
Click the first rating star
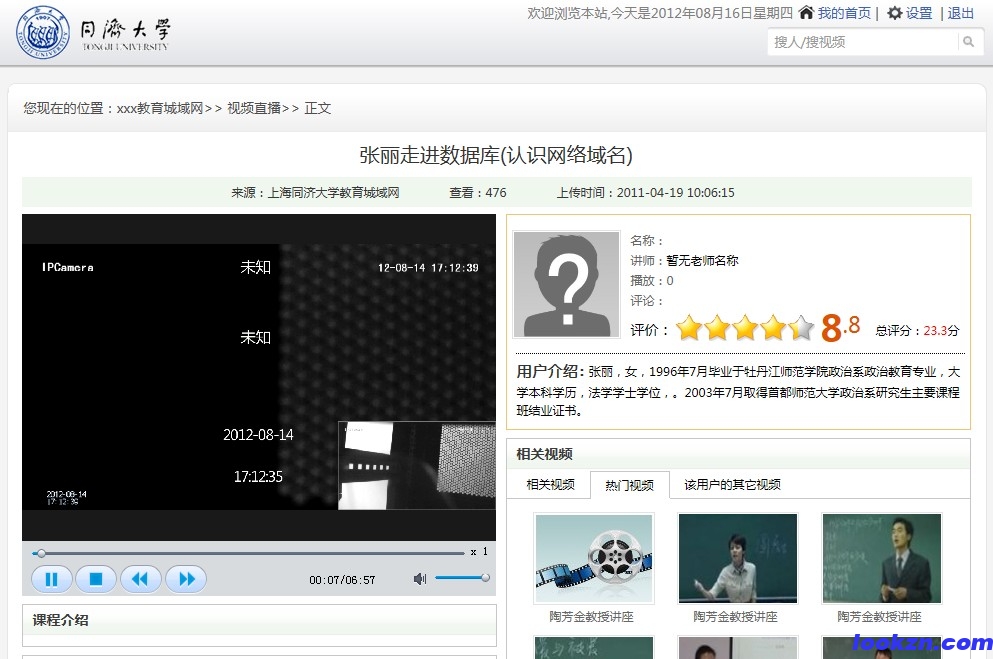point(689,328)
